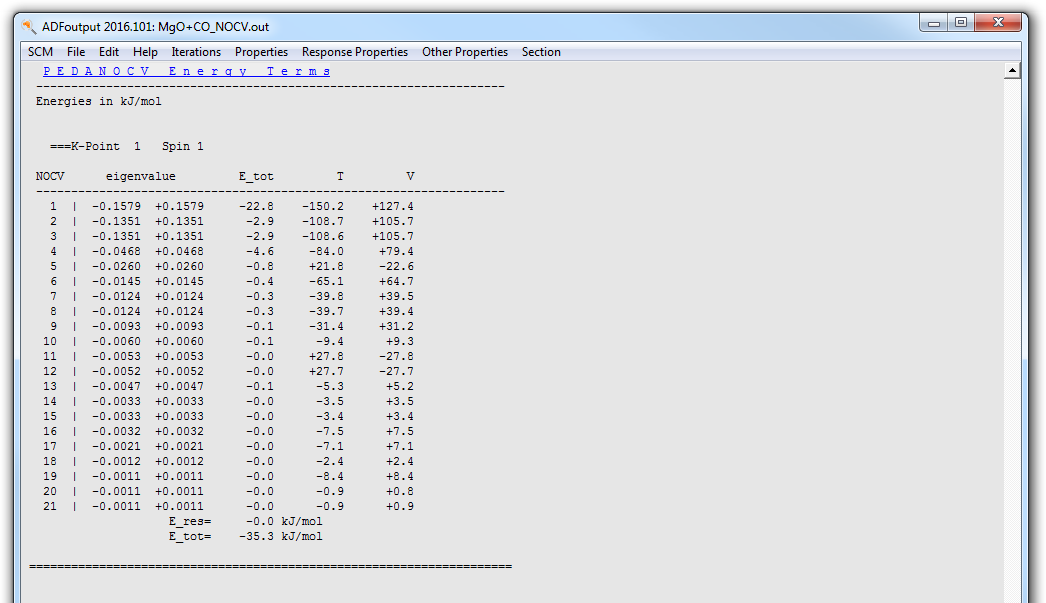Click the scrollbar up arrow
This screenshot has height=603, width=1046.
tap(1012, 71)
